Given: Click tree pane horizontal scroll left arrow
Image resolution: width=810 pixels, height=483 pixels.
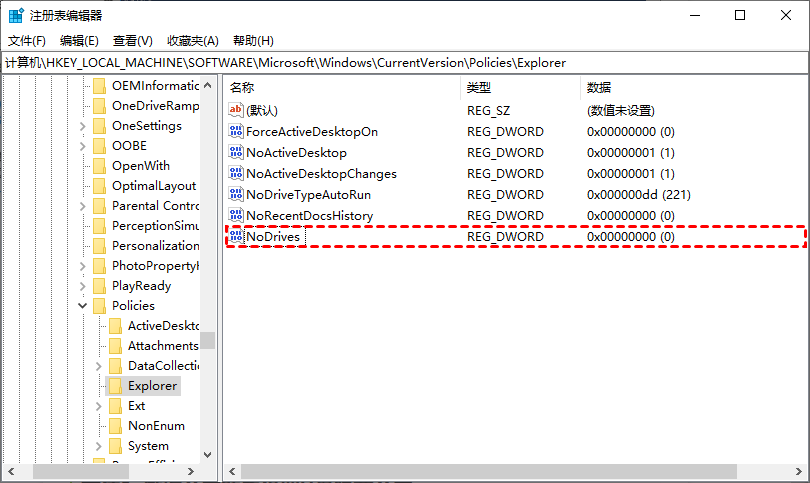Looking at the screenshot, I should 11,471.
